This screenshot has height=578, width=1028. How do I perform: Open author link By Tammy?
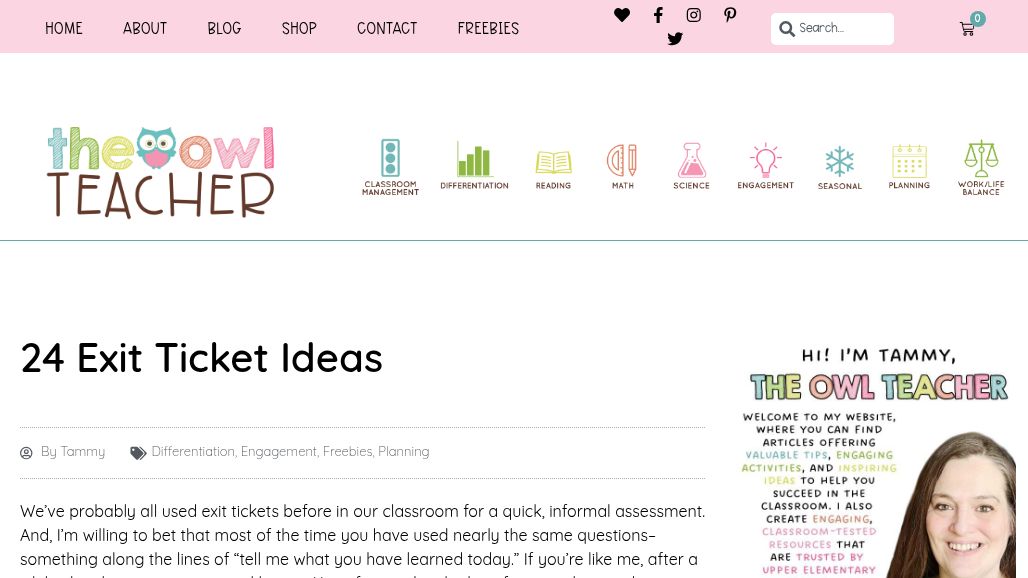point(73,452)
